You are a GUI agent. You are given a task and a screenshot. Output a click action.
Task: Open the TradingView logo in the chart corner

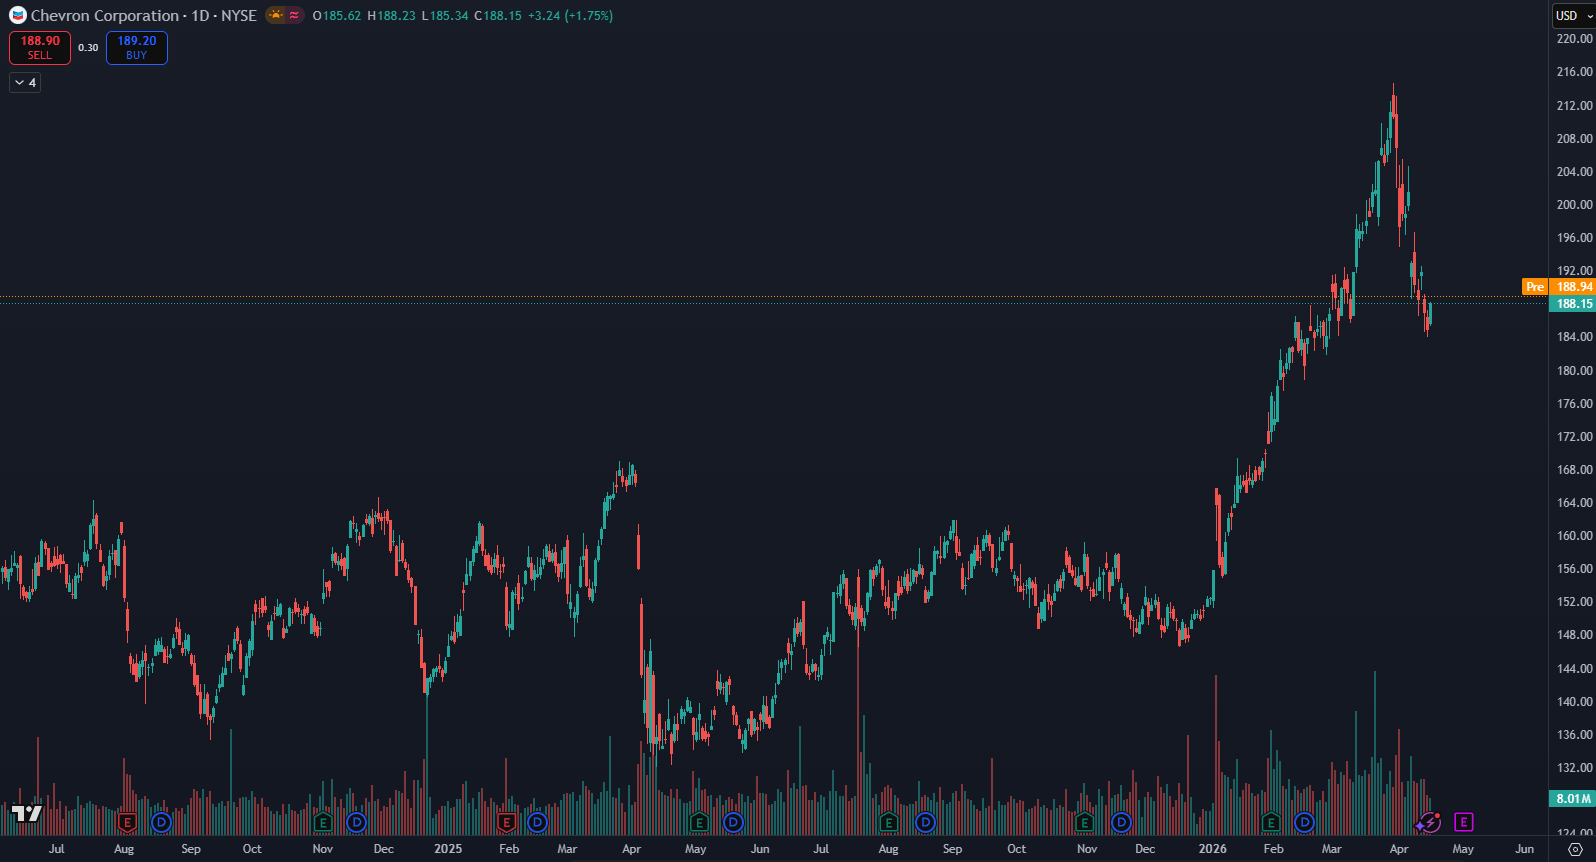(26, 814)
